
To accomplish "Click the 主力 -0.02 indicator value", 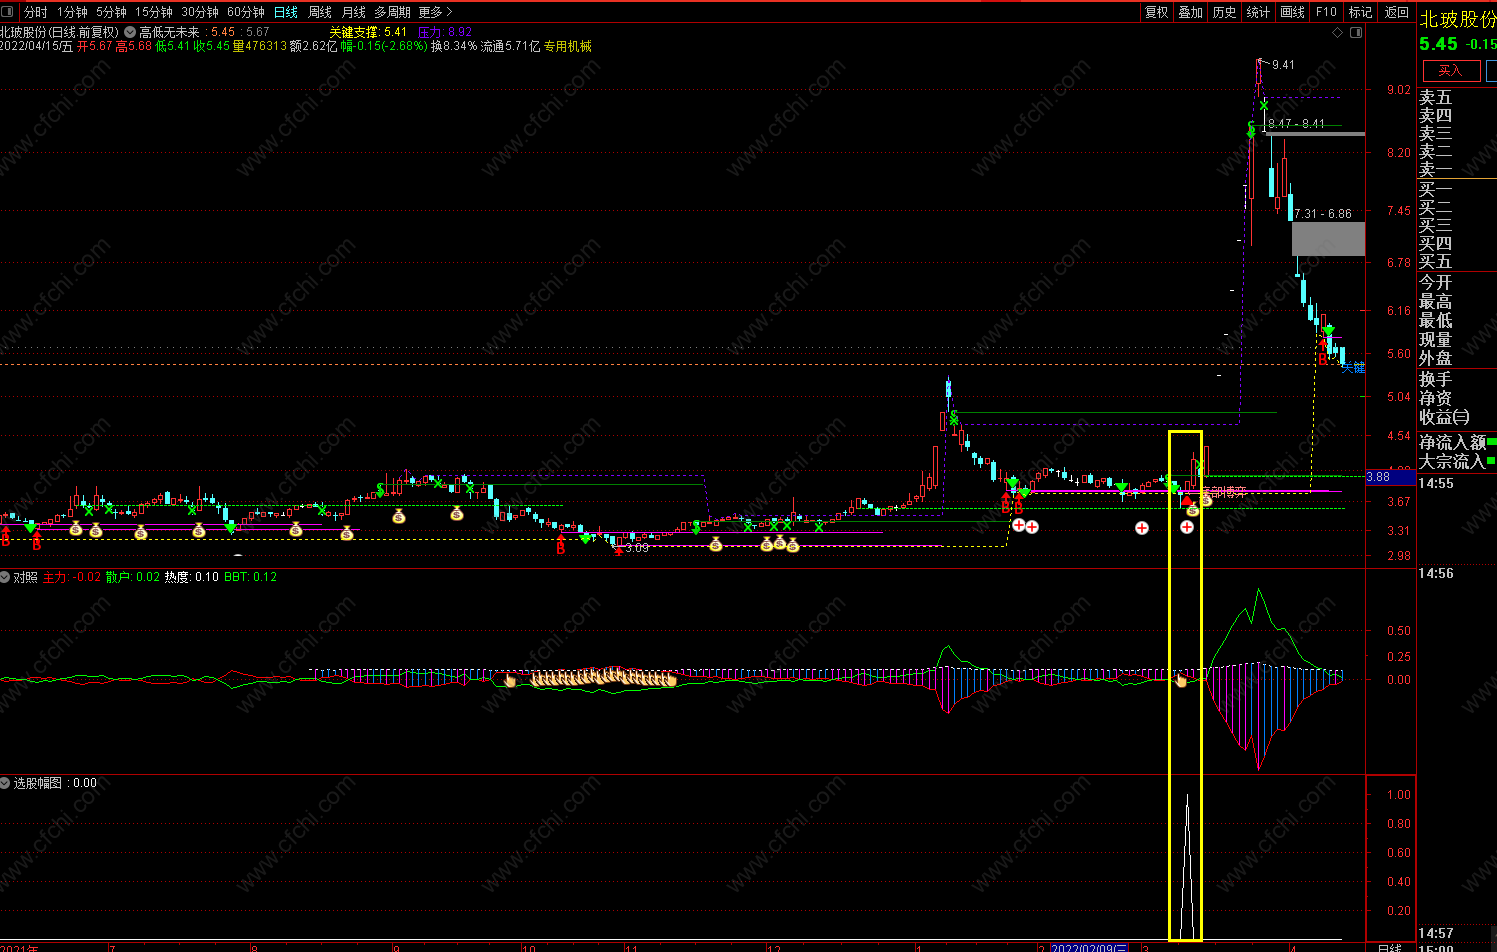I will (x=71, y=577).
